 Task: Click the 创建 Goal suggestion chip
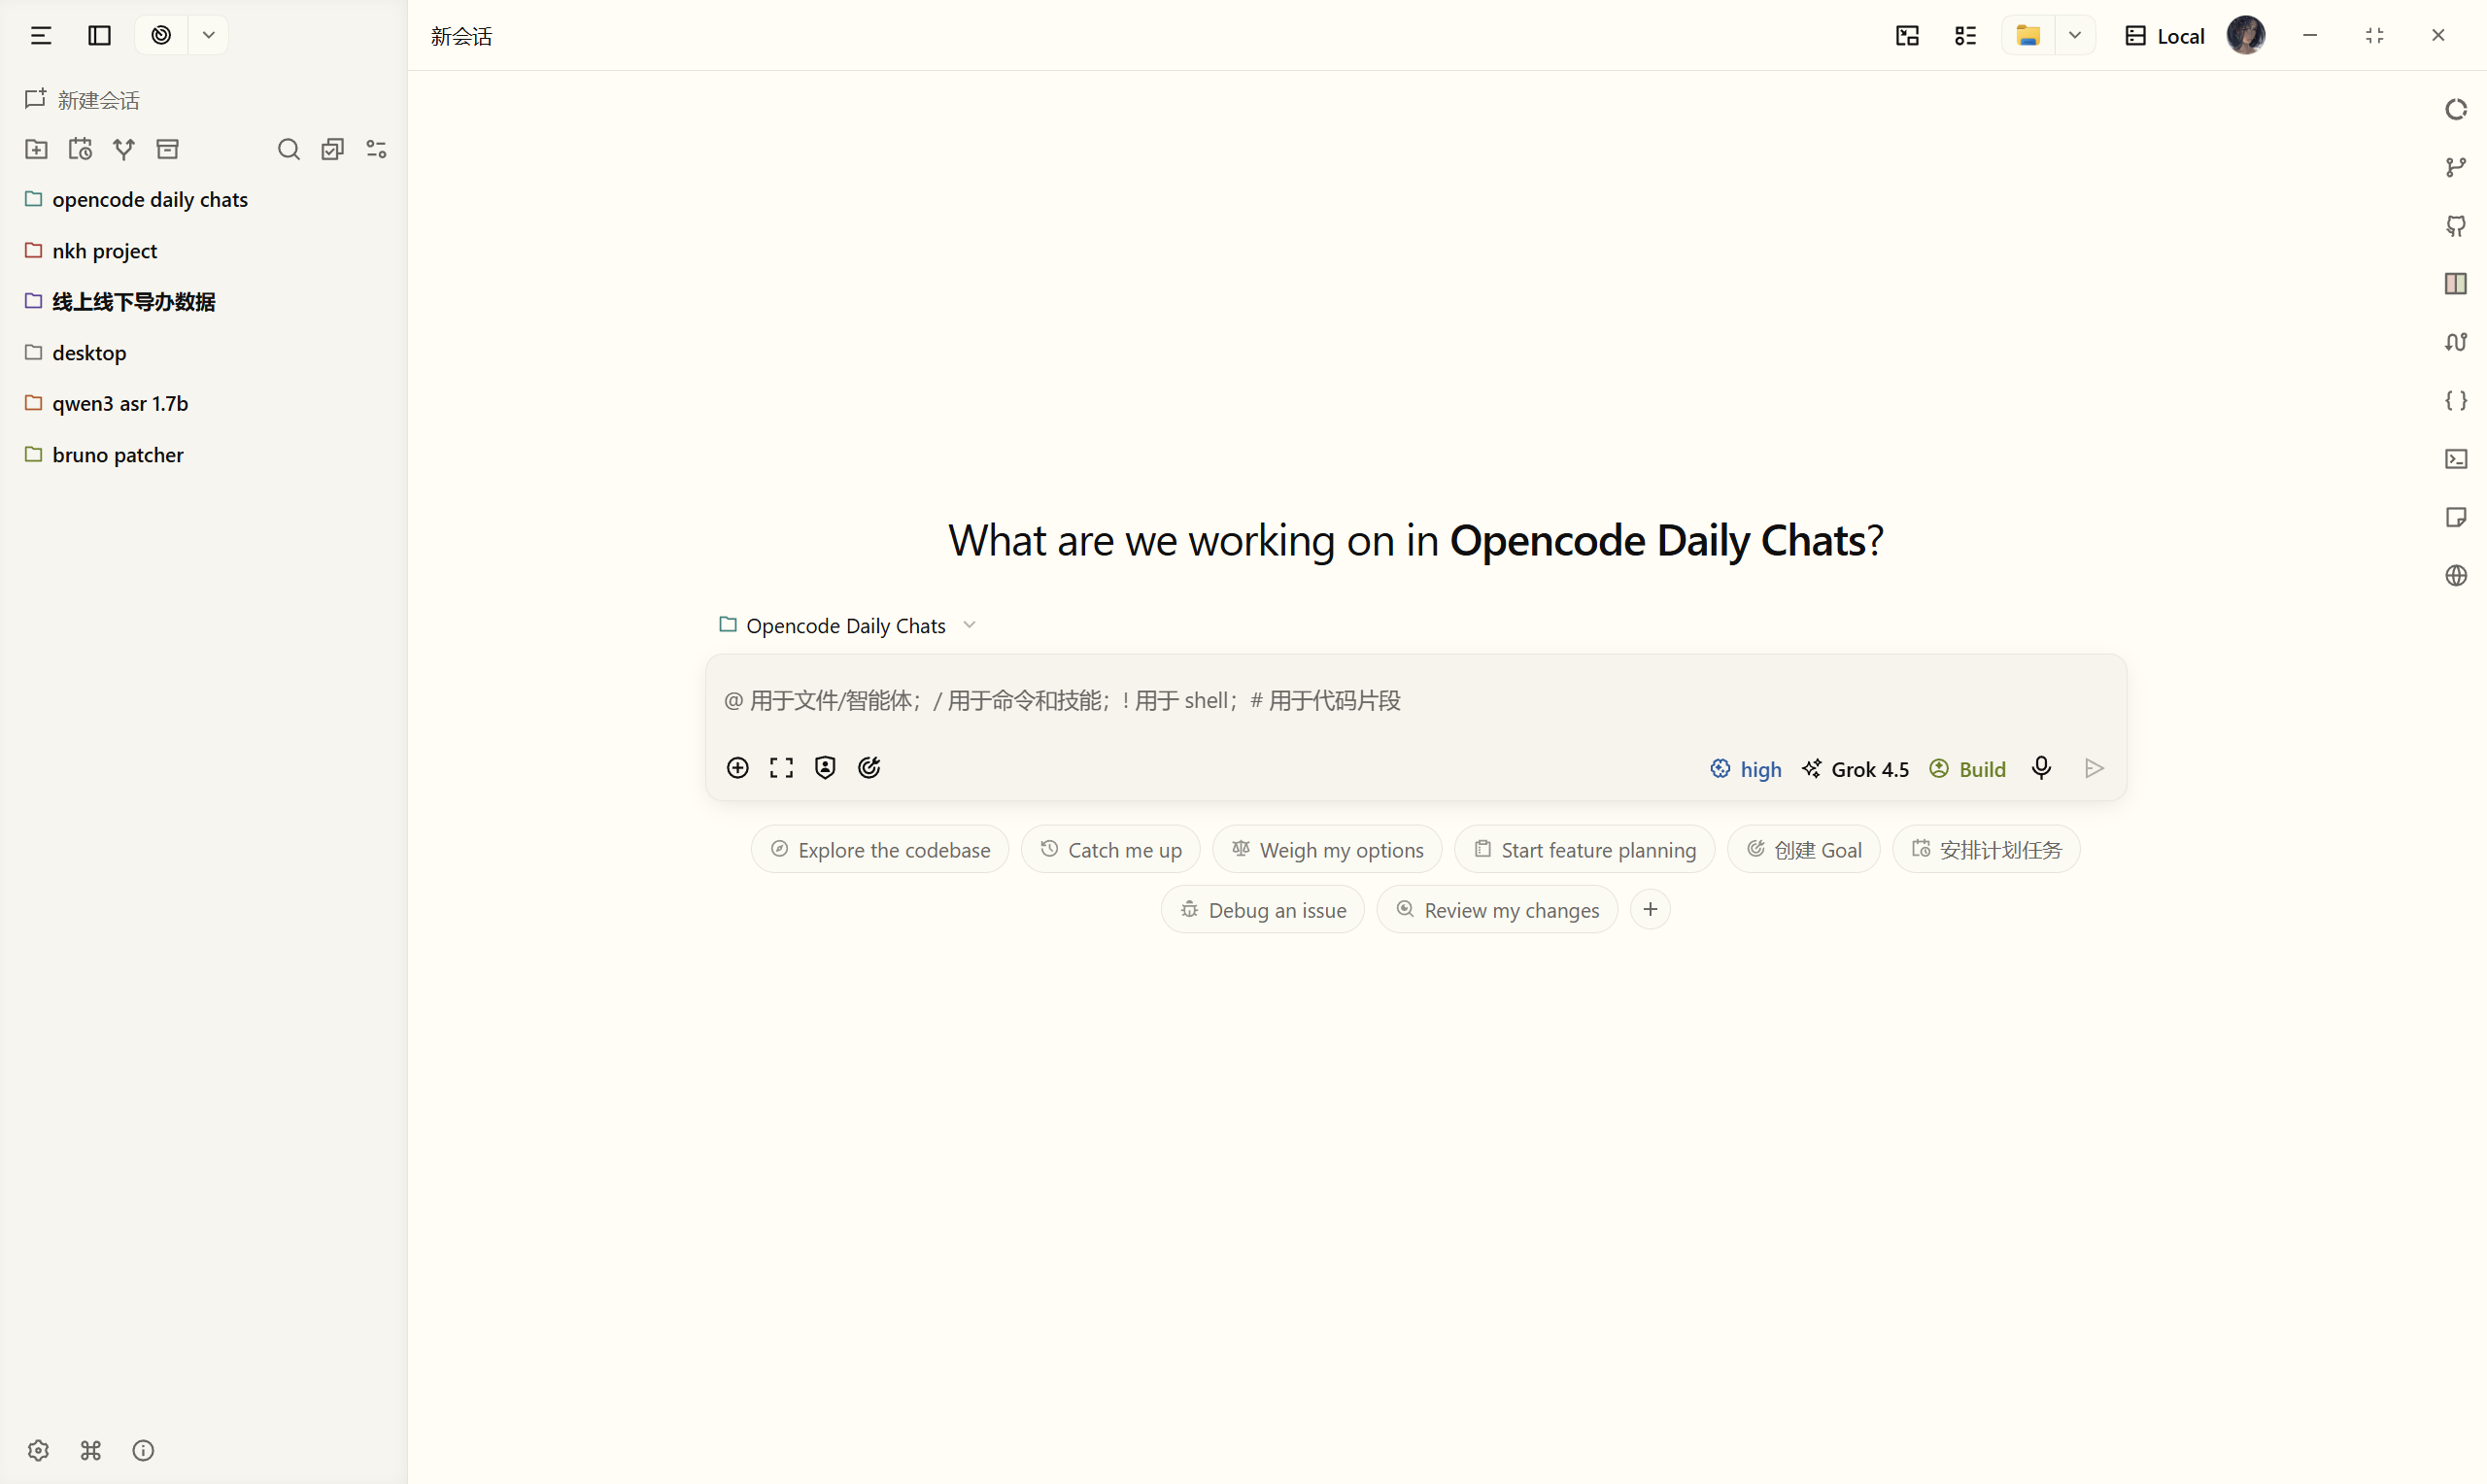(x=1803, y=849)
